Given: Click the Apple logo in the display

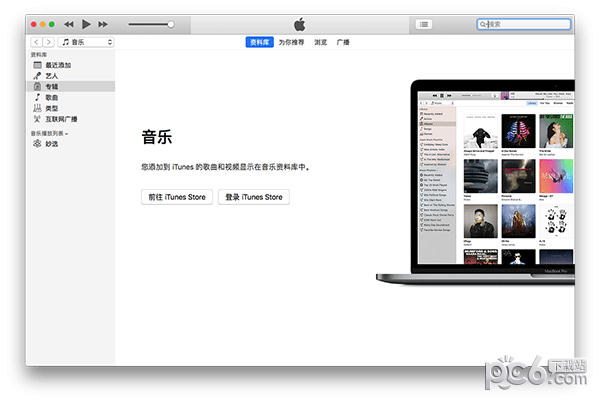Looking at the screenshot, I should (300, 24).
